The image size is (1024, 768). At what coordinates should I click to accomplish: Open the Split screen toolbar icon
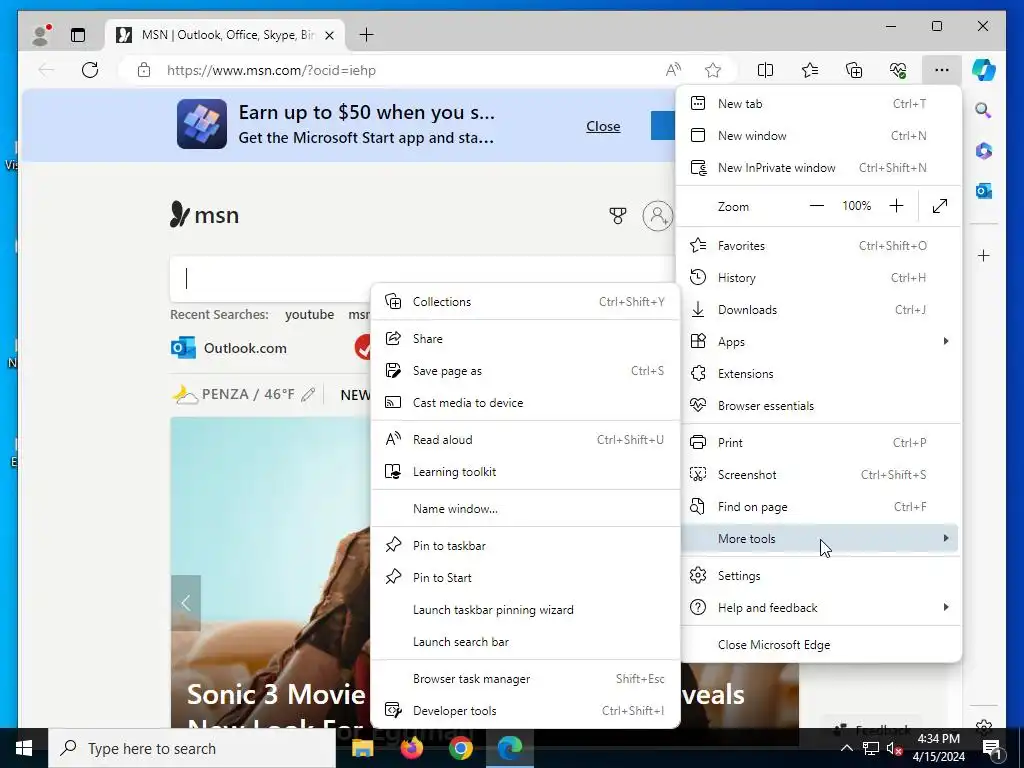tap(765, 70)
